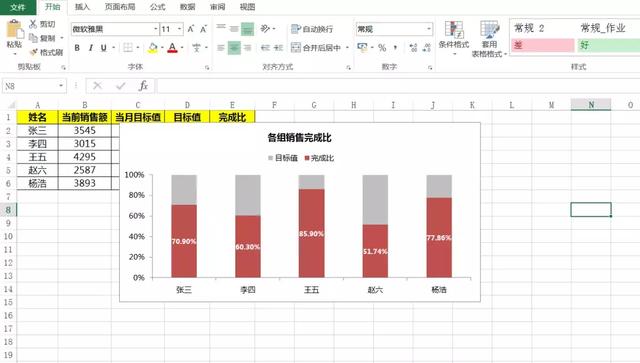This screenshot has height=363, width=640.
Task: Open Merge and Center dropdown arrow
Action: click(x=347, y=48)
